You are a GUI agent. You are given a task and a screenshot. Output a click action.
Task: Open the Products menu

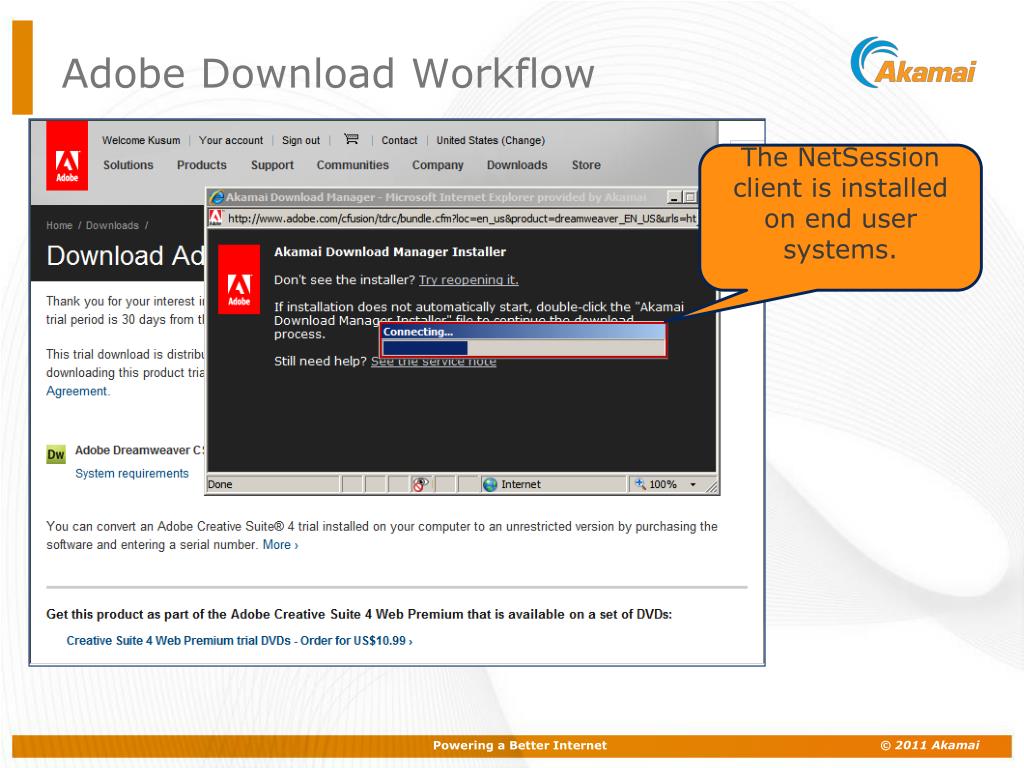coord(202,165)
